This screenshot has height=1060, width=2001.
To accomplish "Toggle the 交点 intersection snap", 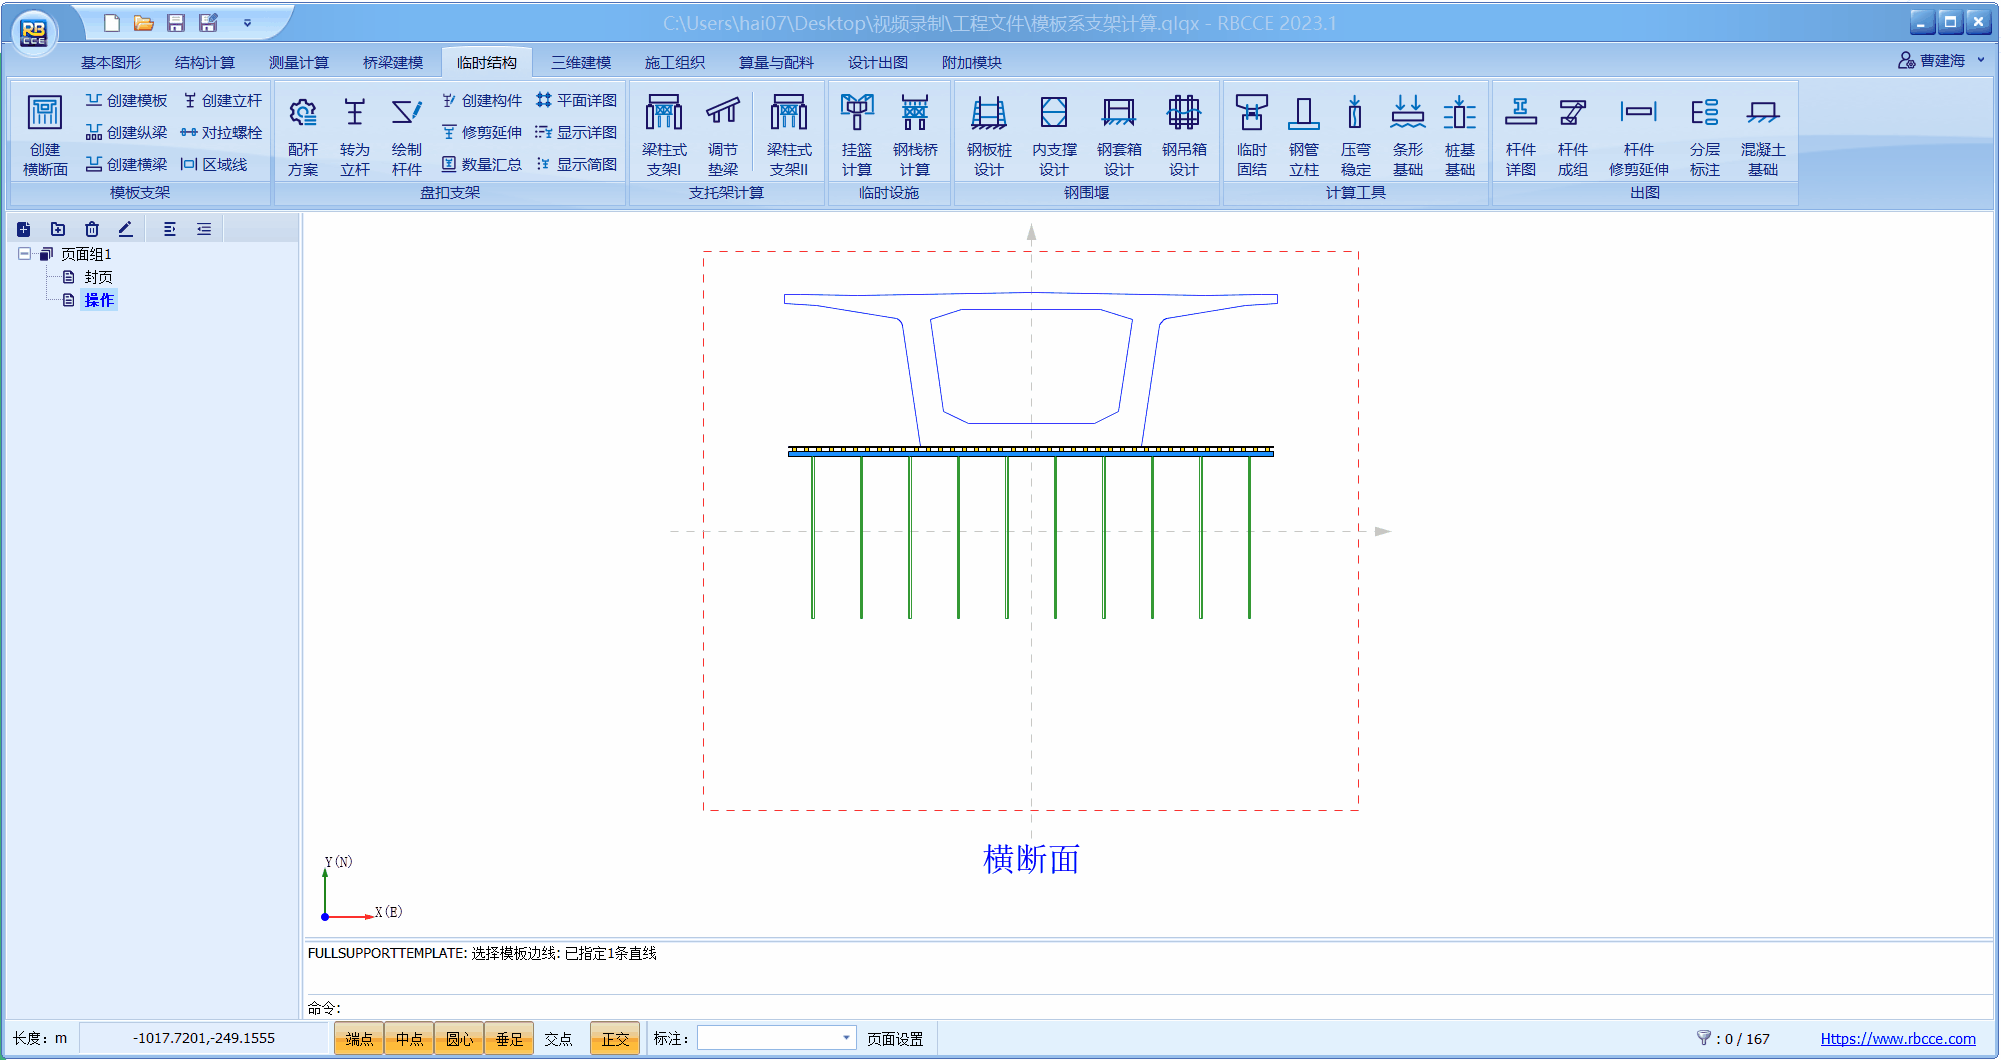I will coord(558,1039).
